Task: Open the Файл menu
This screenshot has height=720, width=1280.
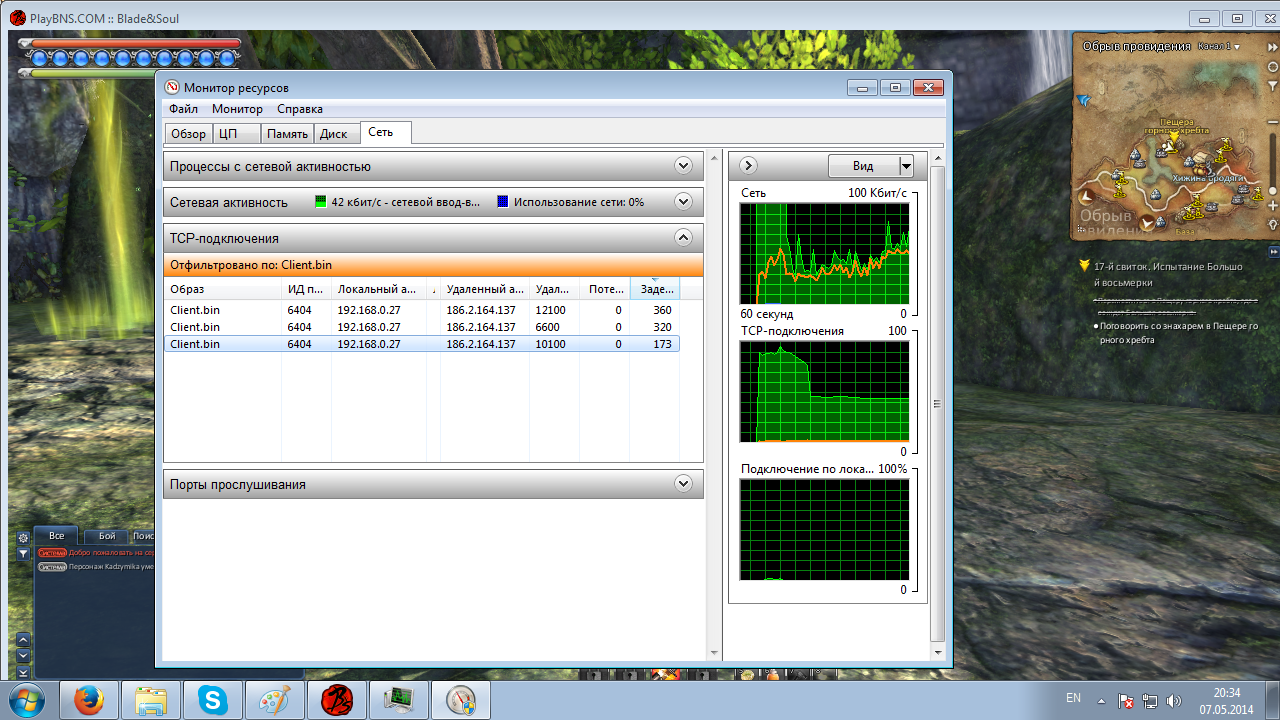Action: (183, 109)
